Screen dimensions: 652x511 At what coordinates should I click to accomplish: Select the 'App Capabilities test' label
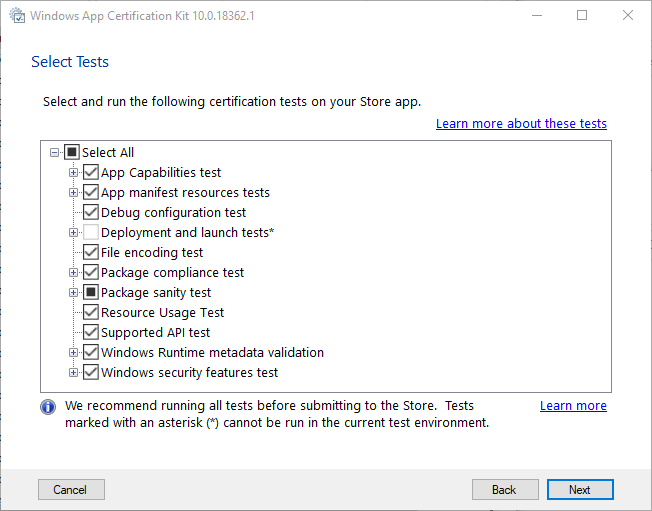click(x=161, y=173)
